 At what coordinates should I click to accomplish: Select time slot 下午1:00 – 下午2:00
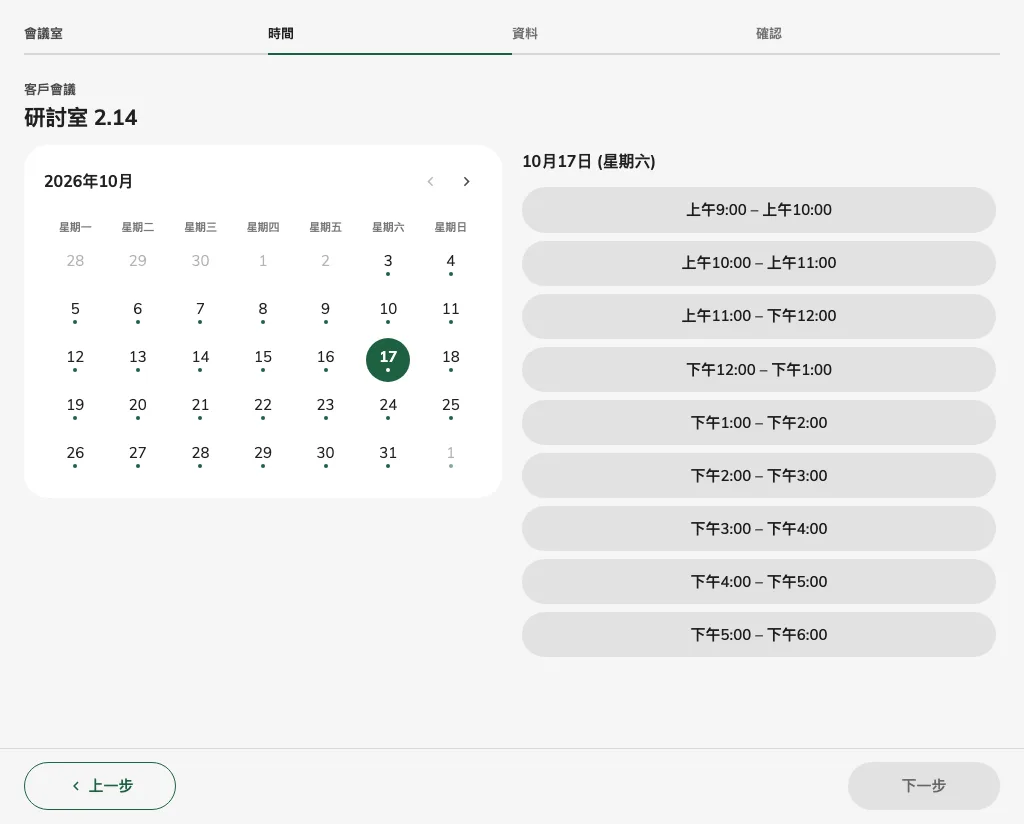(x=759, y=422)
